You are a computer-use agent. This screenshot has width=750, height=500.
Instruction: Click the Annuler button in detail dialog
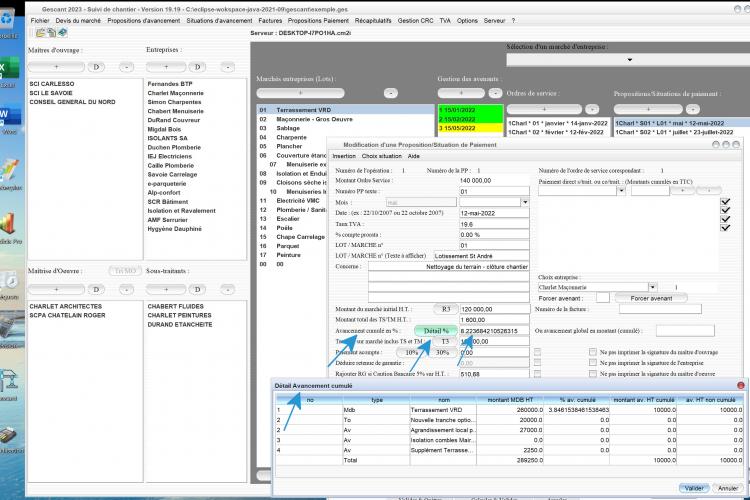point(728,488)
